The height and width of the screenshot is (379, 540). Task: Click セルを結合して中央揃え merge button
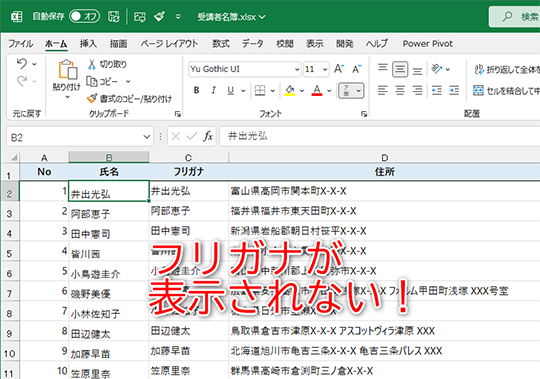pyautogui.click(x=506, y=91)
